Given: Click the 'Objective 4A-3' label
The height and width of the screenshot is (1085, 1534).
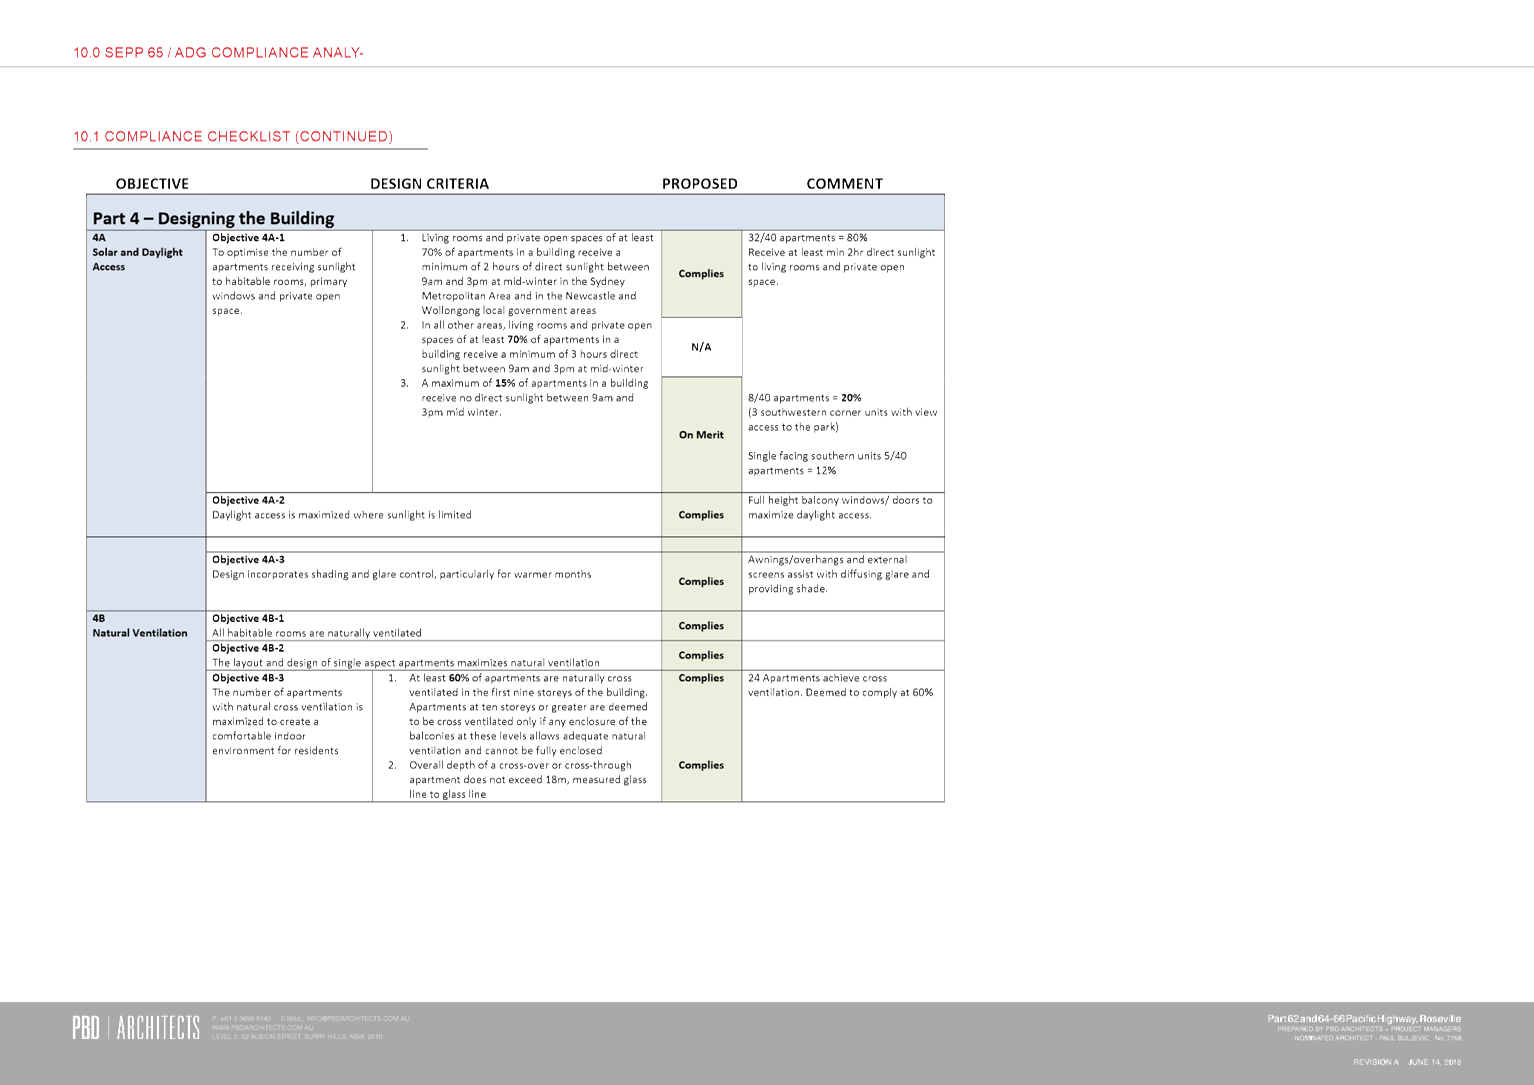Looking at the screenshot, I should tap(248, 560).
